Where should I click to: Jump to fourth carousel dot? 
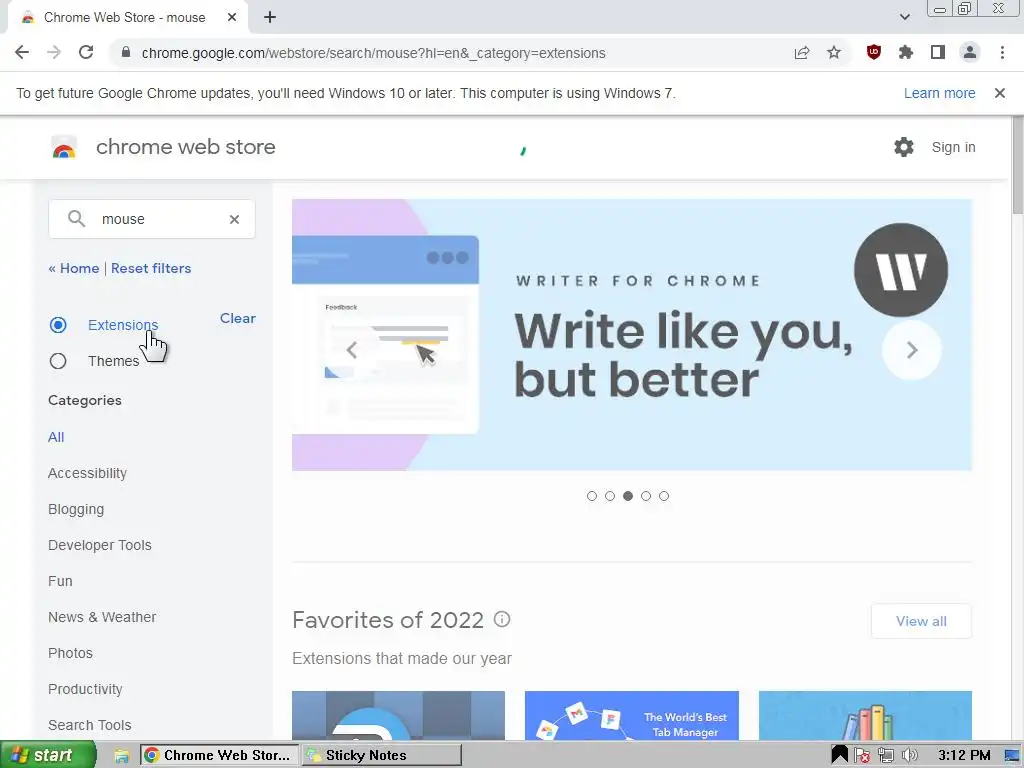tap(646, 496)
